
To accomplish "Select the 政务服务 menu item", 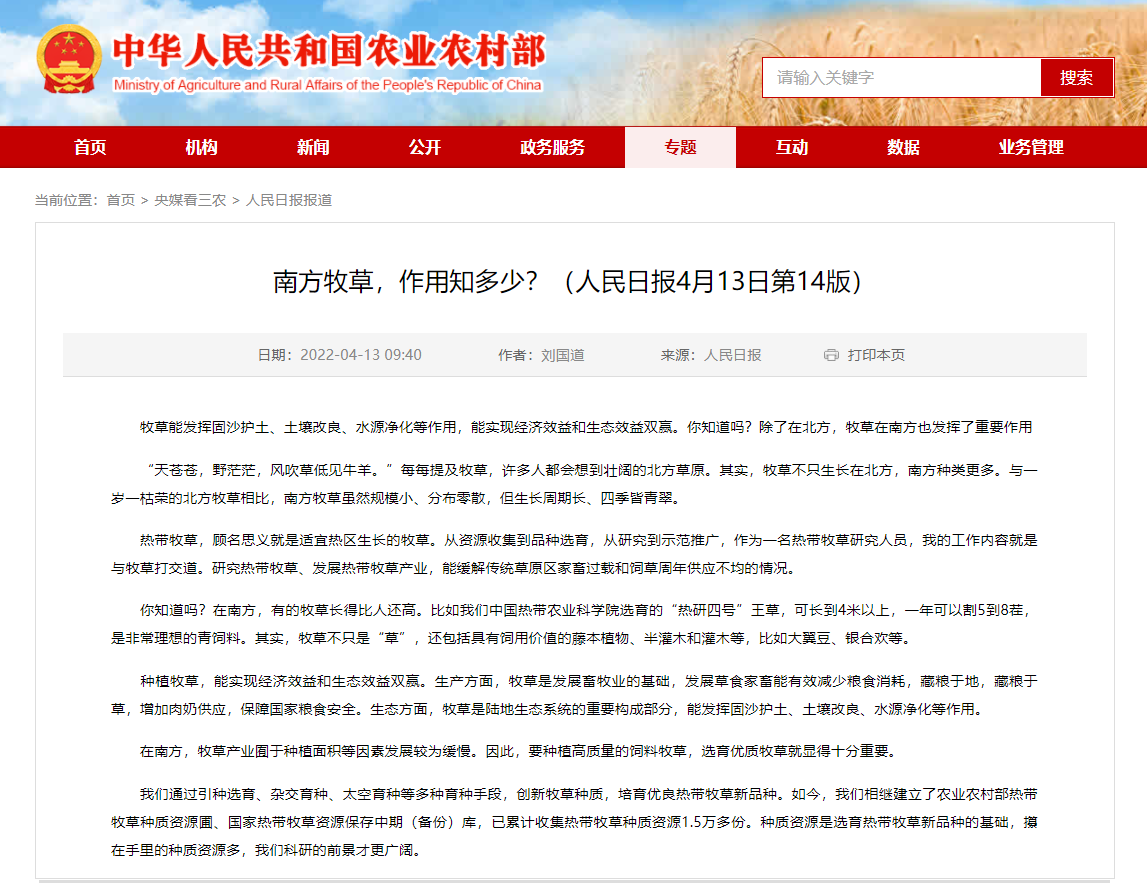I will 552,147.
